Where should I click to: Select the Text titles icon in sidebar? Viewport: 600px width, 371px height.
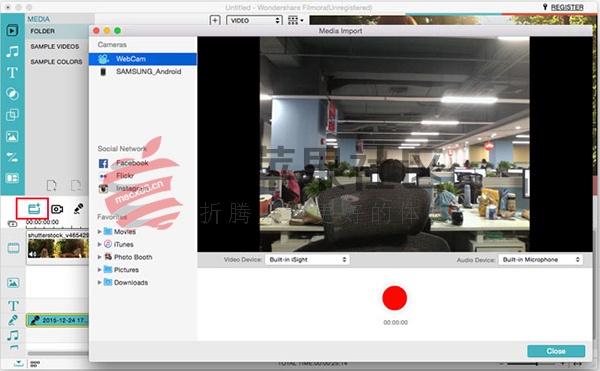tap(12, 72)
